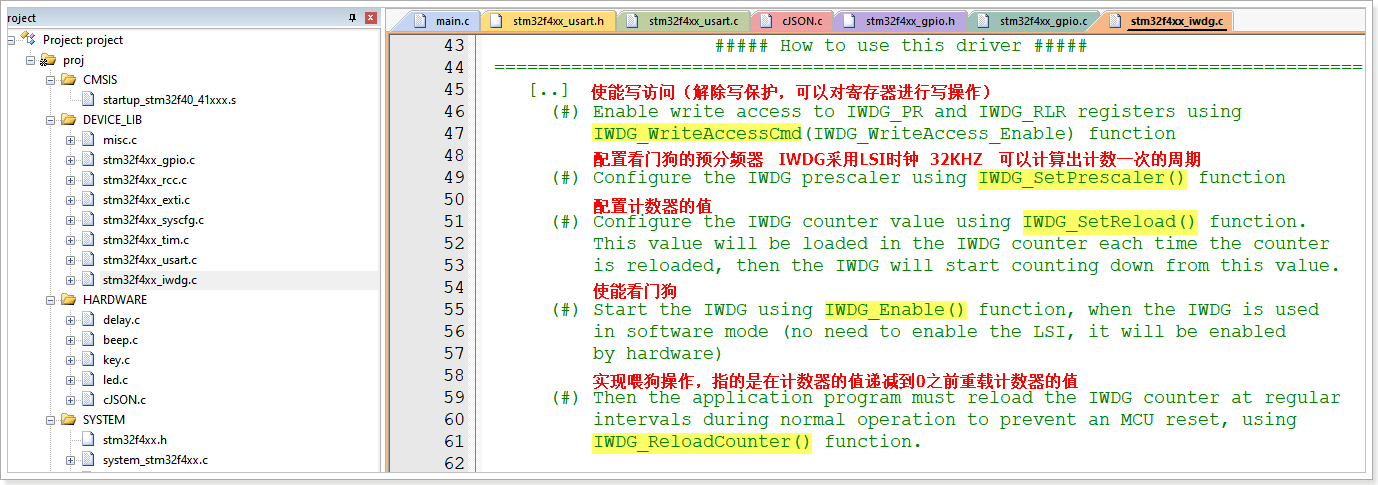Click the SYSTEM folder icon
This screenshot has width=1378, height=485.
click(68, 420)
